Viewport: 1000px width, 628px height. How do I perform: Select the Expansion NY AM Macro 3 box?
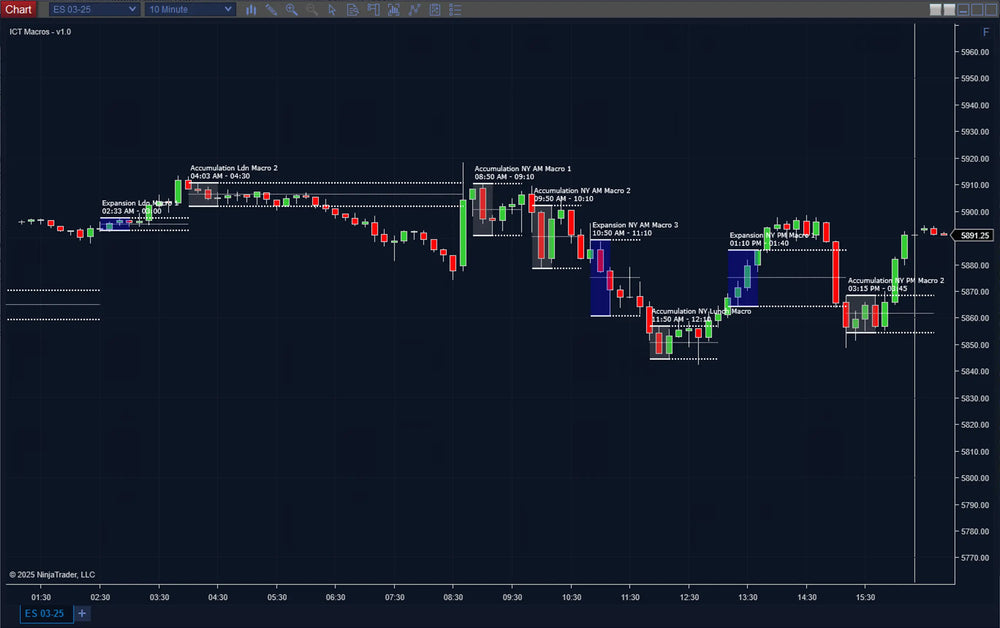coord(600,278)
